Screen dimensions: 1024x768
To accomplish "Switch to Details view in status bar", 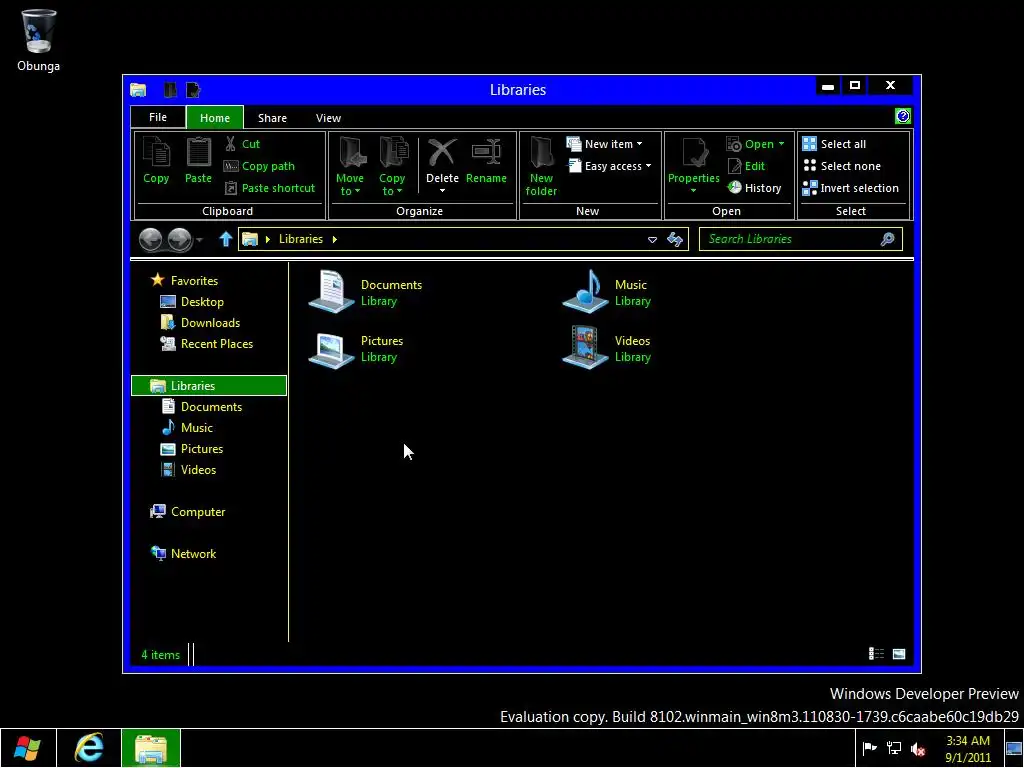I will (x=876, y=654).
